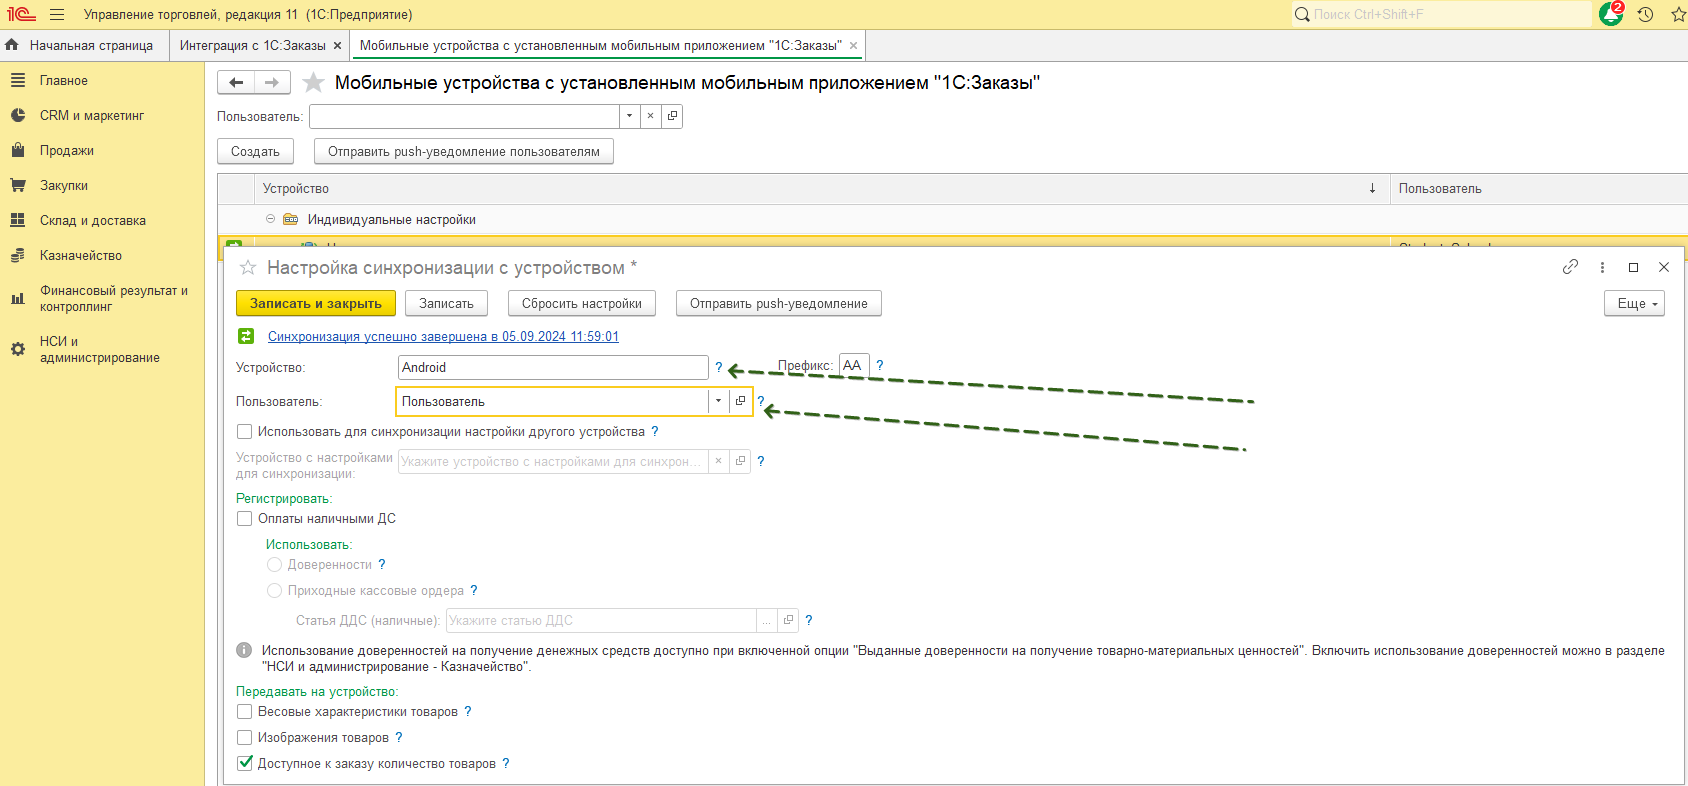Show help for Весовые характеристики товаров
The image size is (1688, 786).
click(468, 712)
